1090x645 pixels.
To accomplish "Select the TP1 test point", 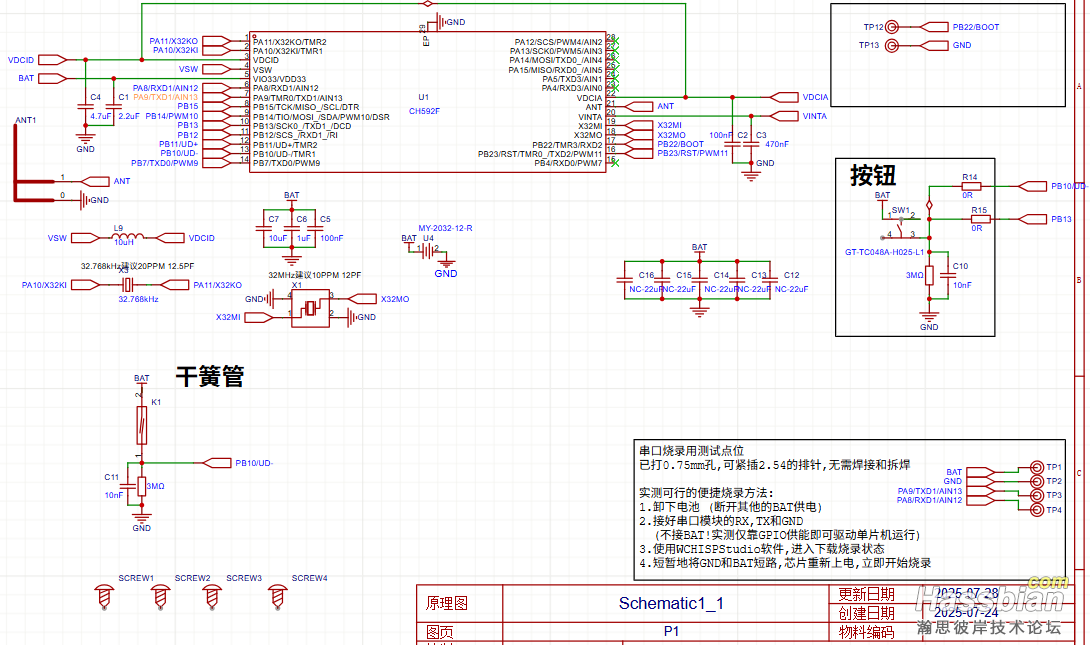I will 1036,467.
